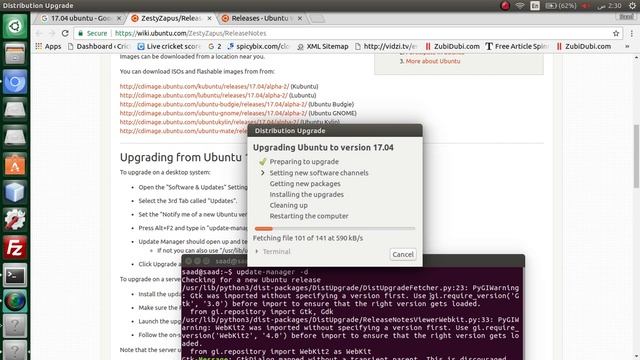
Task: Close the Releases - Ubuntu tab
Action: coord(300,18)
